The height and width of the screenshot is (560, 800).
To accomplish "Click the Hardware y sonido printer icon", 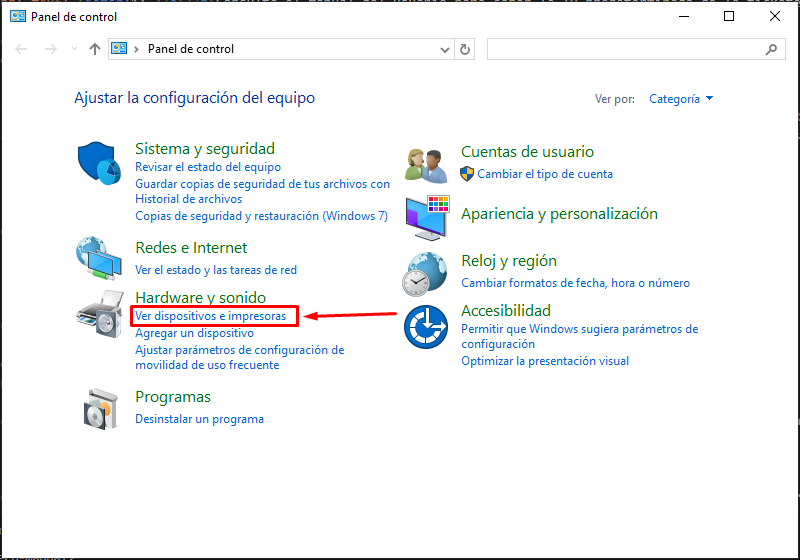I will [101, 314].
